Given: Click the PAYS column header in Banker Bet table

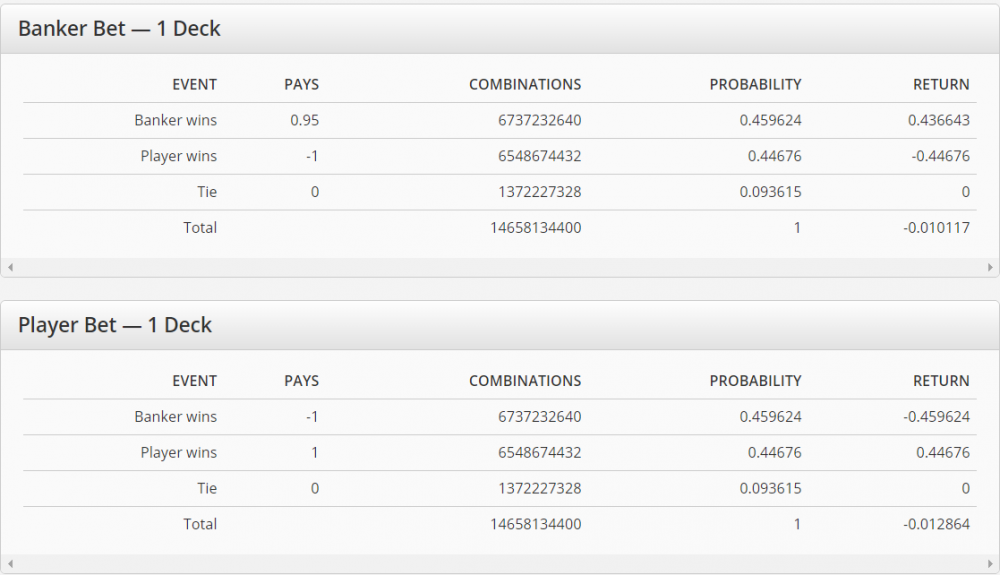Looking at the screenshot, I should point(301,84).
